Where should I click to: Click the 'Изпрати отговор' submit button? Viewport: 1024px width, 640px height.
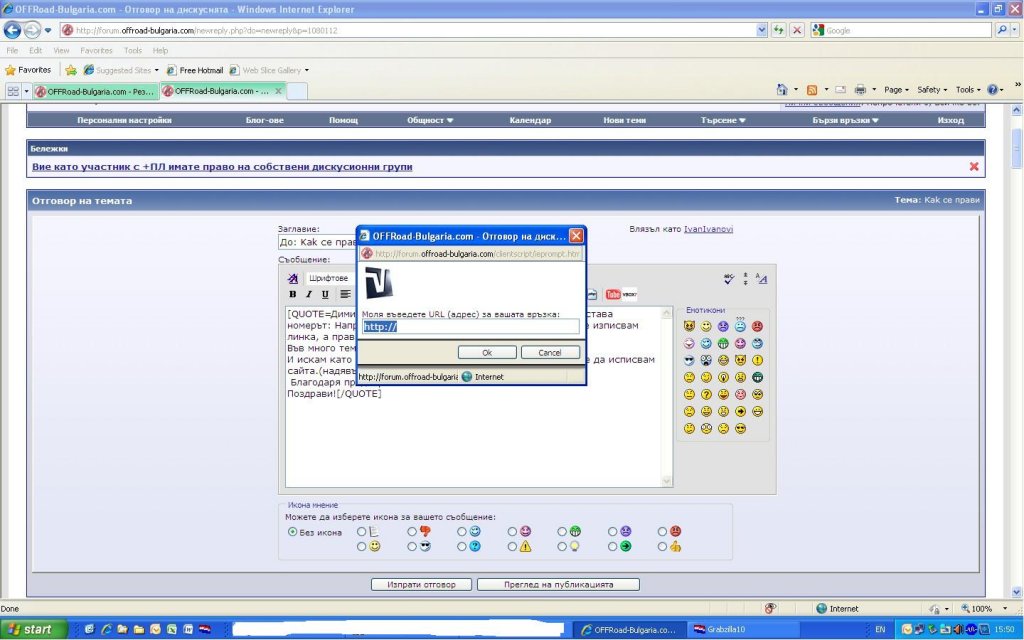(x=420, y=584)
